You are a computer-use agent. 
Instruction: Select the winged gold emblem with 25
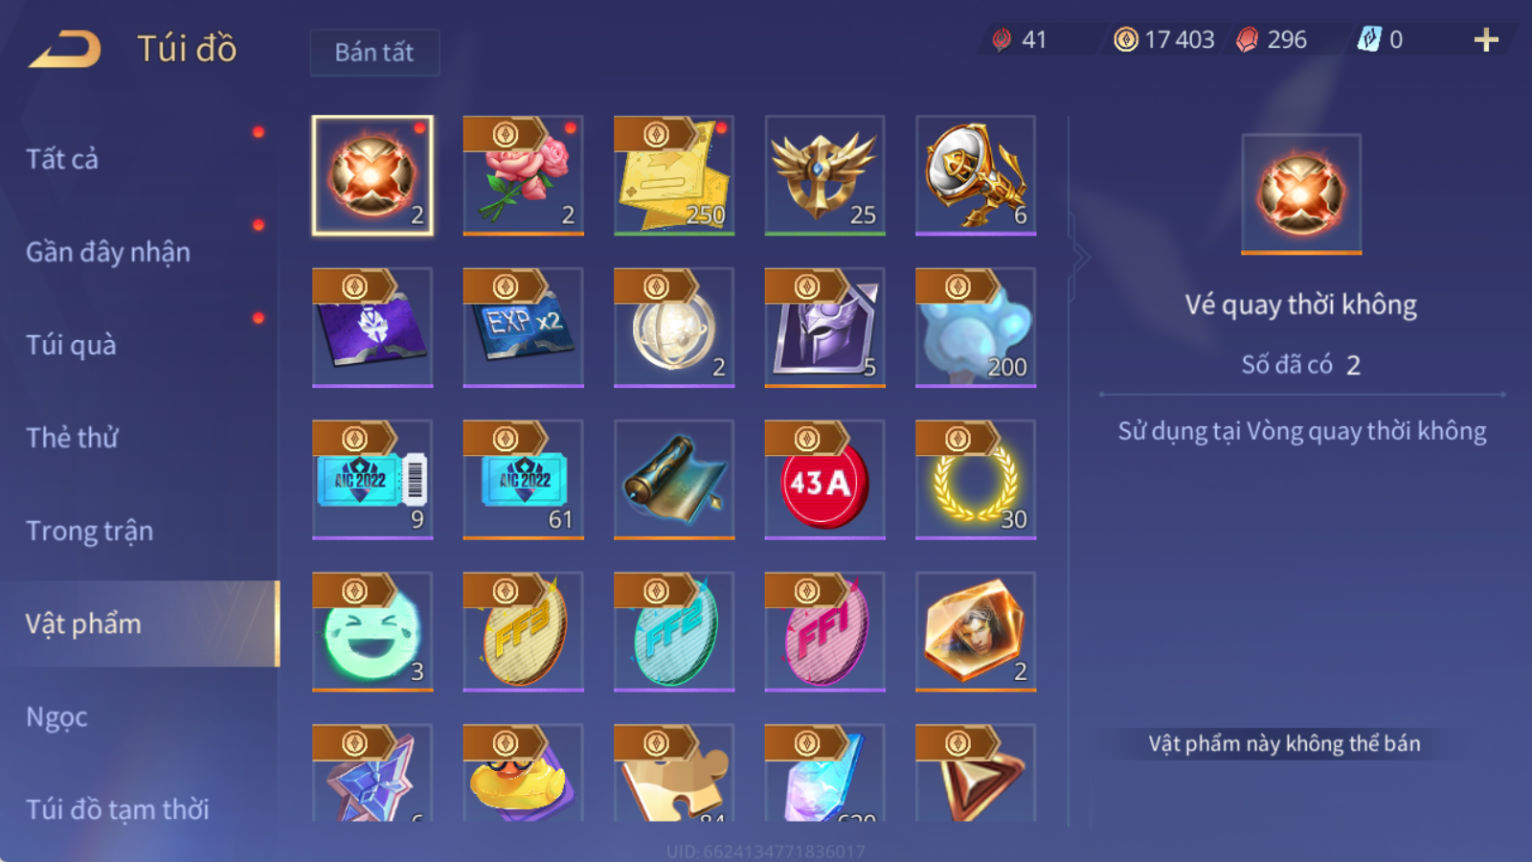825,176
